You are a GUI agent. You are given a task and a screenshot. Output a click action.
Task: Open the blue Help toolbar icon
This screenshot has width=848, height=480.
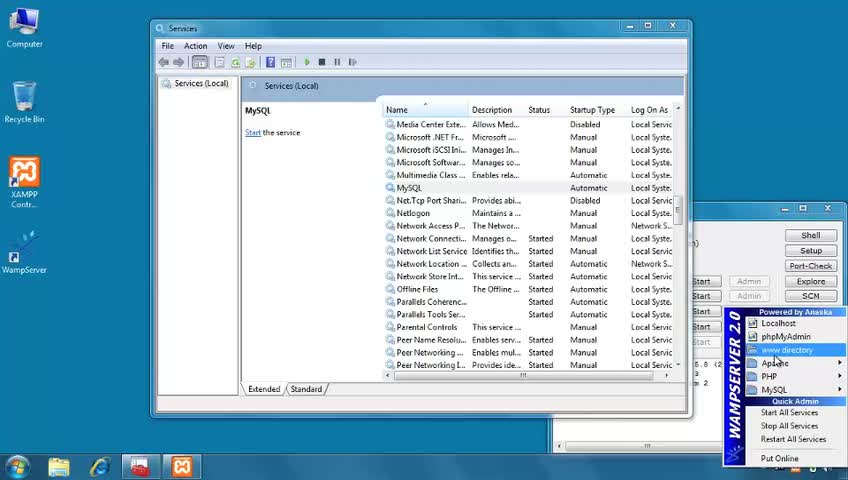[x=270, y=62]
